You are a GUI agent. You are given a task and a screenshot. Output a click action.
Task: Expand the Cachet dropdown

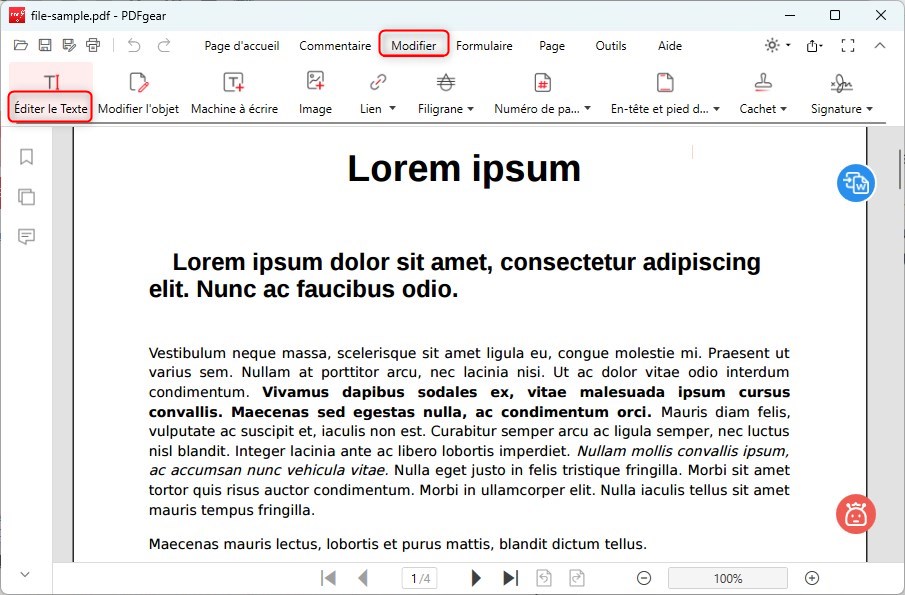pyautogui.click(x=763, y=108)
